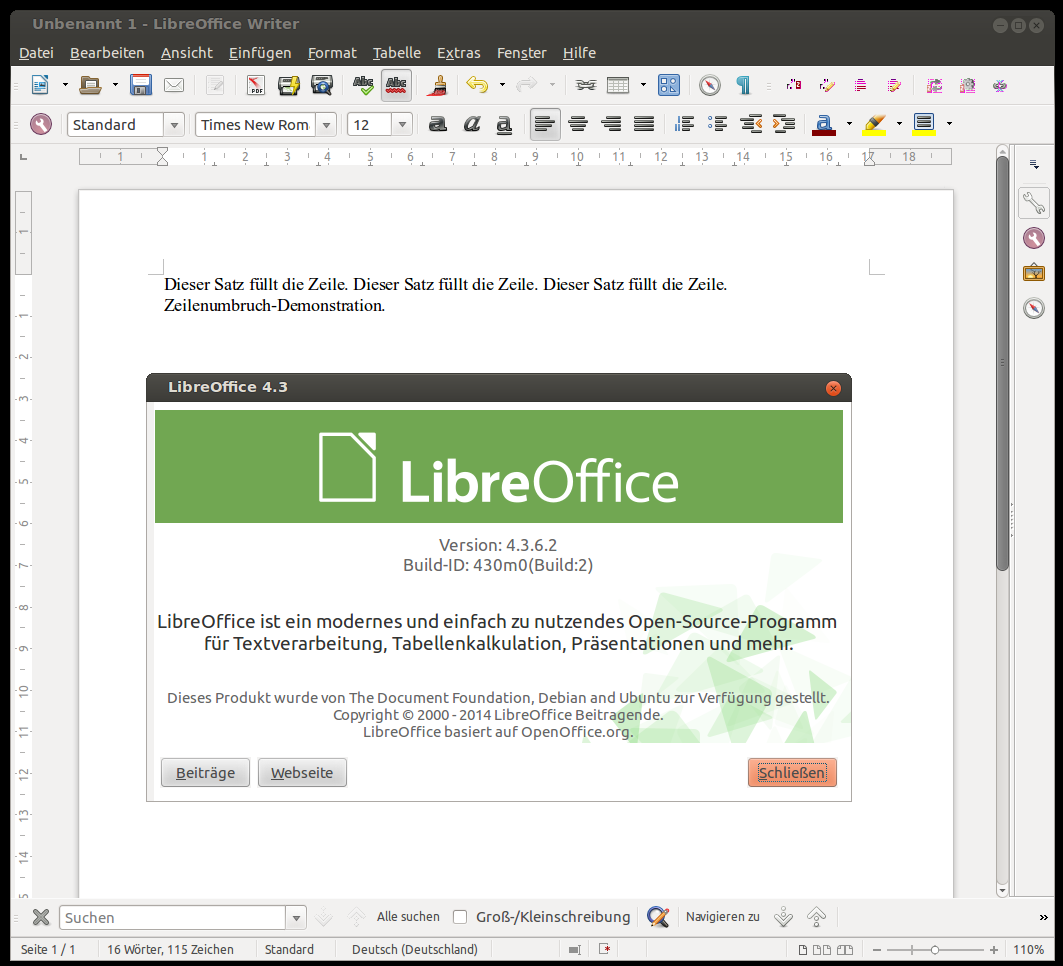This screenshot has height=966, width=1063.
Task: Click the envelope email document icon
Action: click(x=174, y=85)
